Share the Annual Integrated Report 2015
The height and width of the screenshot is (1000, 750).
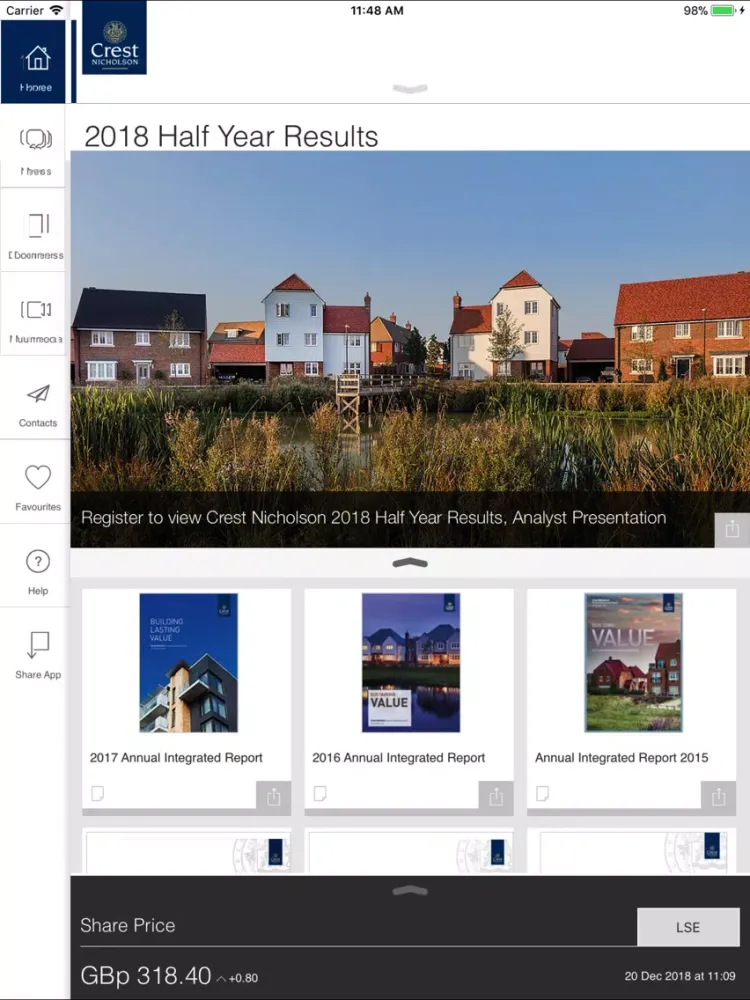point(718,797)
